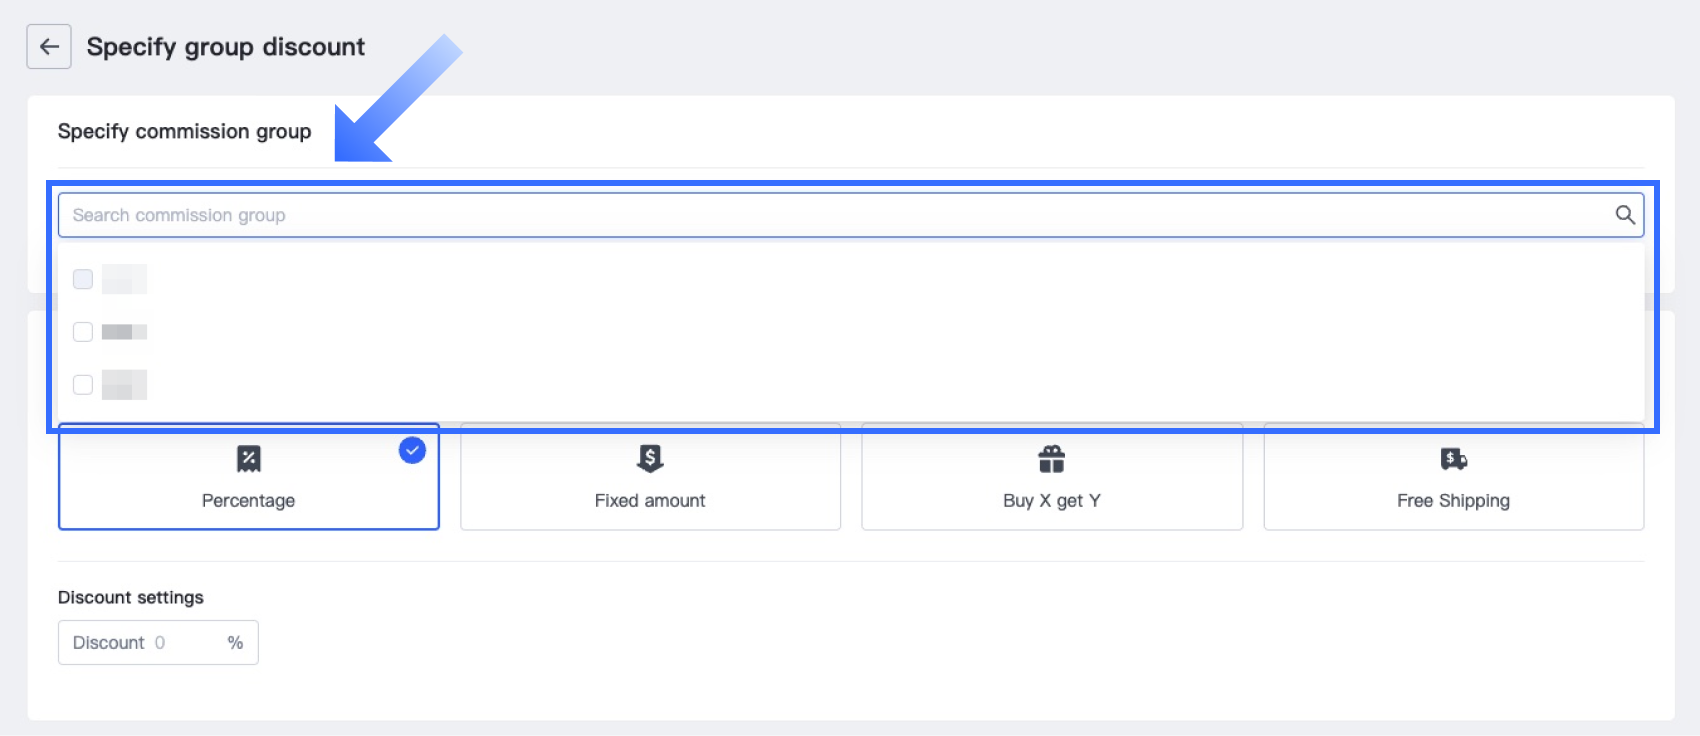The image size is (1700, 736).
Task: Click the Buy X get Y gift icon
Action: point(1051,459)
